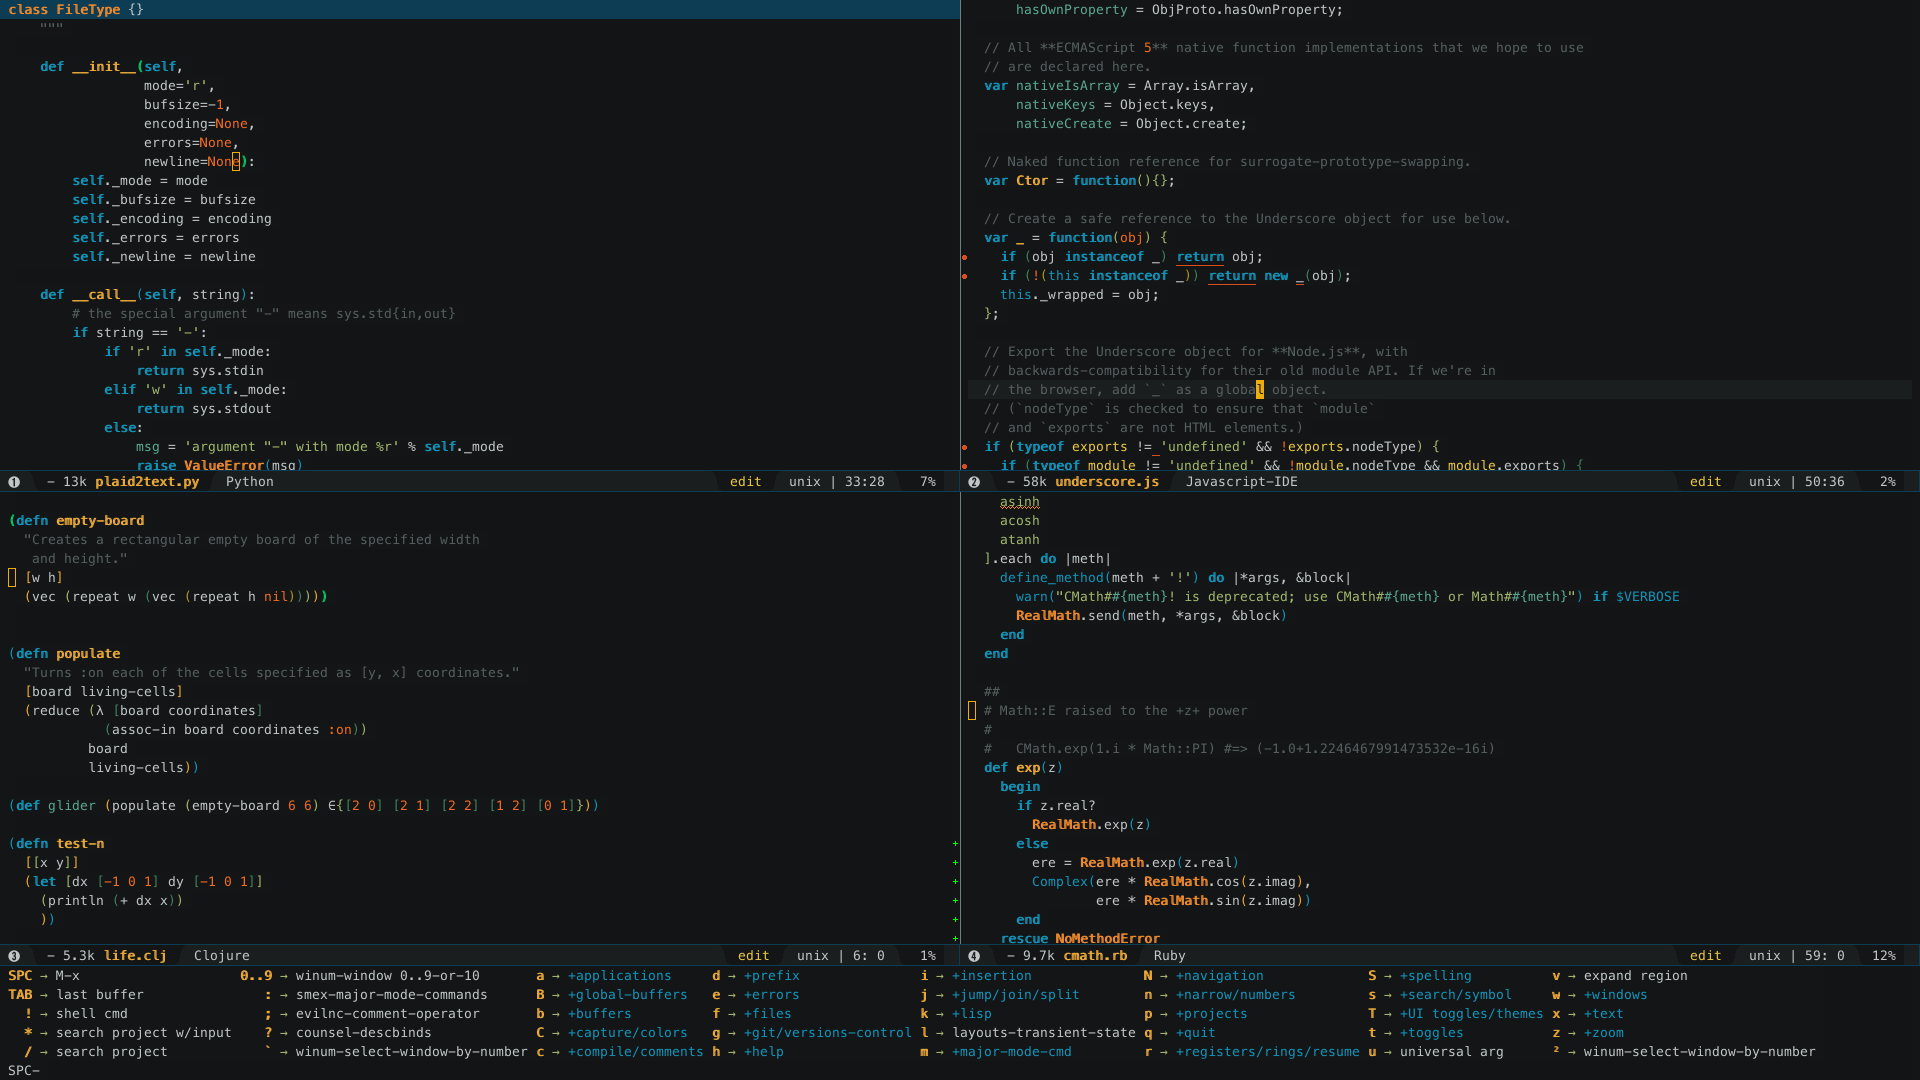Toggle the 'edit' state indicator in cmath.rb modeline
The width and height of the screenshot is (1920, 1080).
point(1705,956)
